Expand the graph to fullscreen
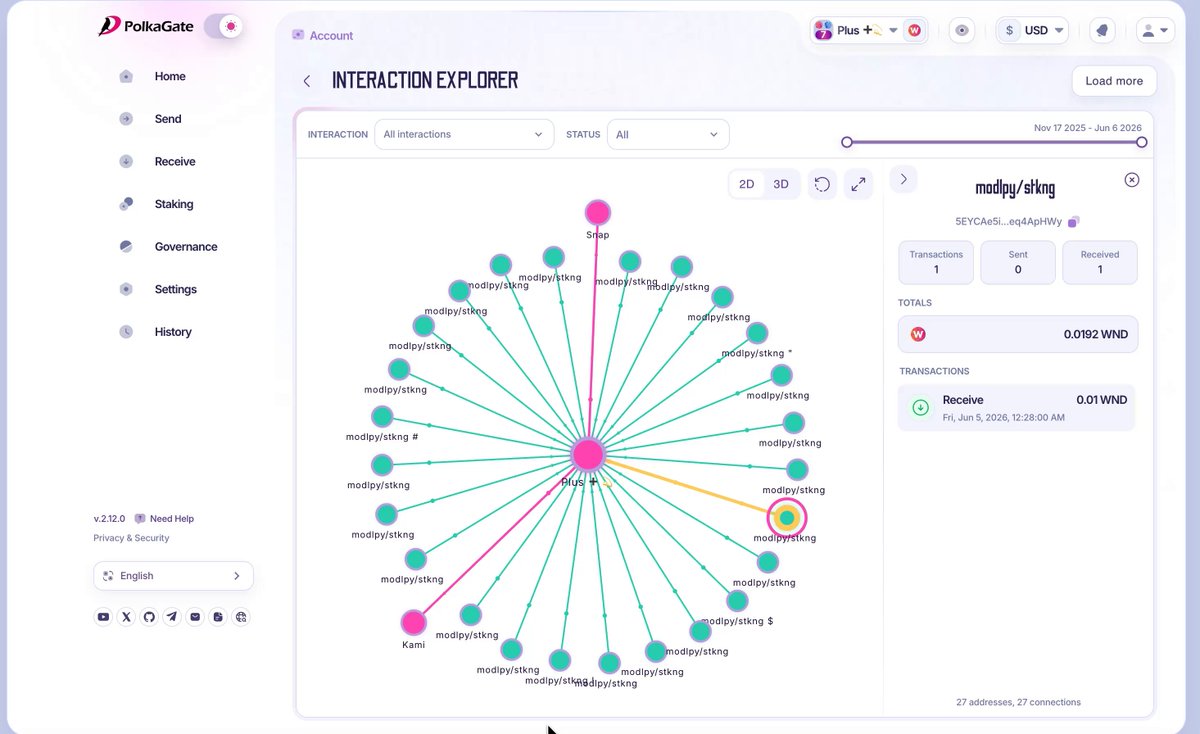Viewport: 1200px width, 734px height. [x=858, y=184]
